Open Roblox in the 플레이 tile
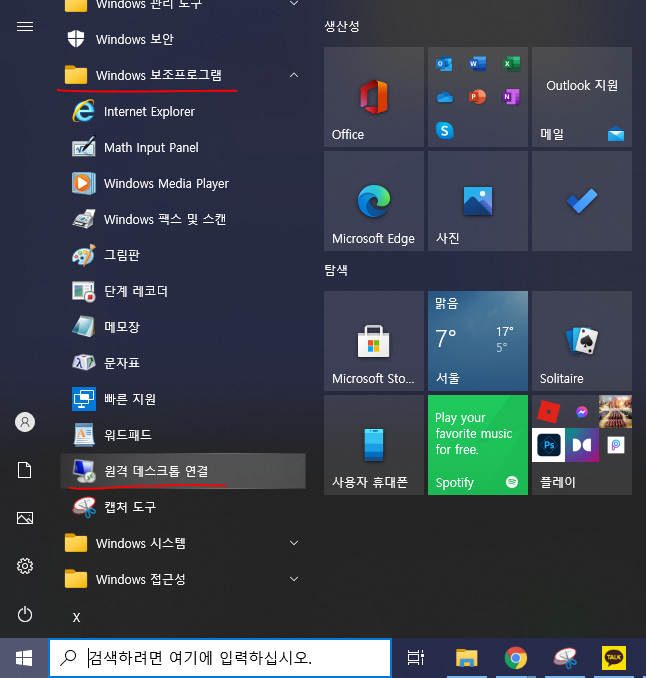This screenshot has height=678, width=646. pyautogui.click(x=548, y=411)
